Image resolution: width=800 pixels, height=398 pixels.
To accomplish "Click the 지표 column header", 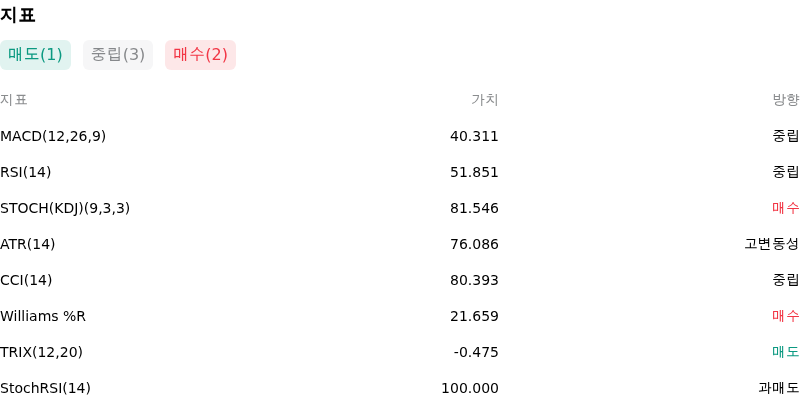I will pos(14,100).
